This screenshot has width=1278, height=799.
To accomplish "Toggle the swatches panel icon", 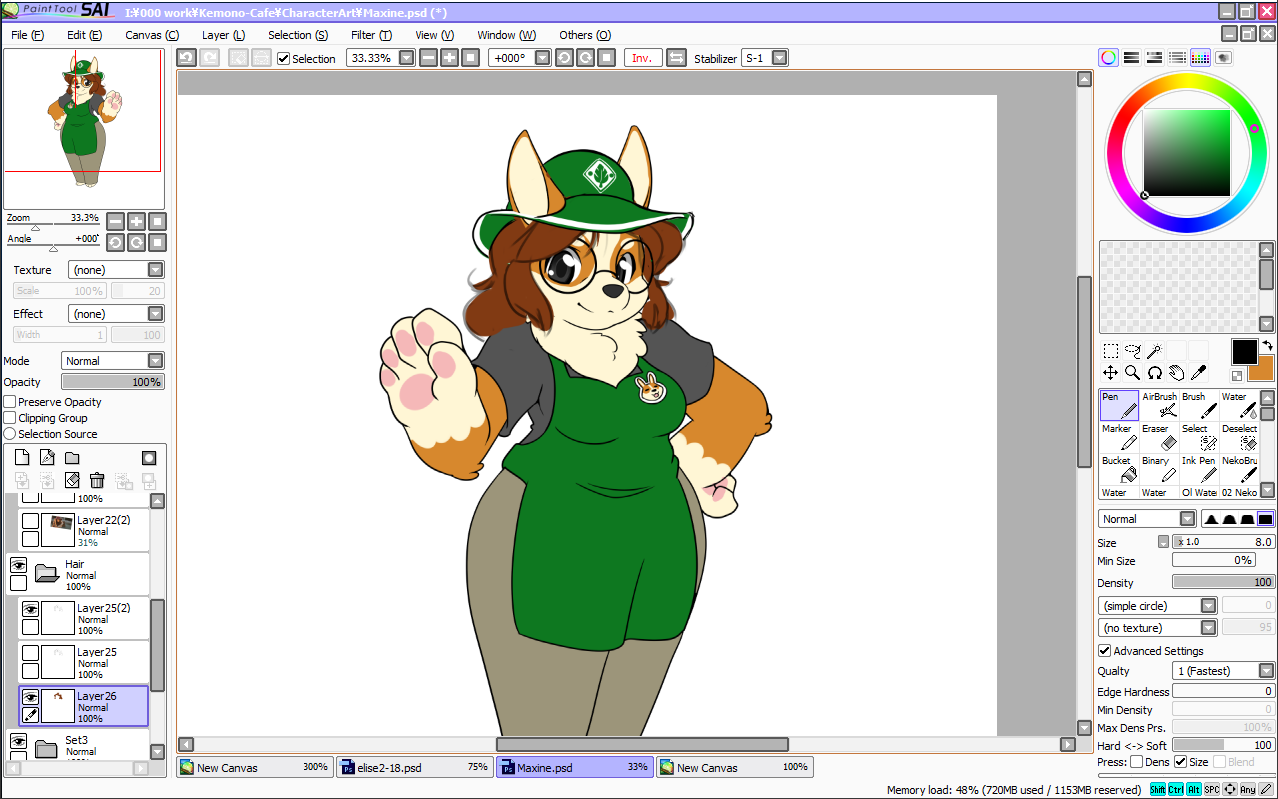I will pos(1200,58).
